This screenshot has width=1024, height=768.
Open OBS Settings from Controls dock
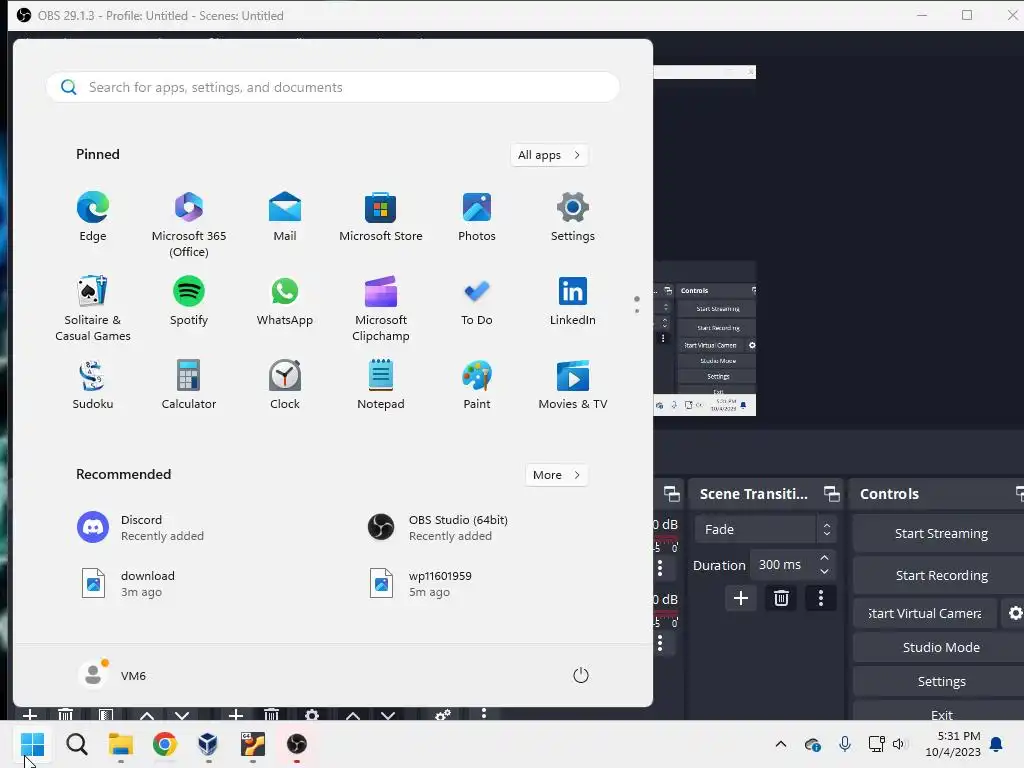(x=940, y=681)
